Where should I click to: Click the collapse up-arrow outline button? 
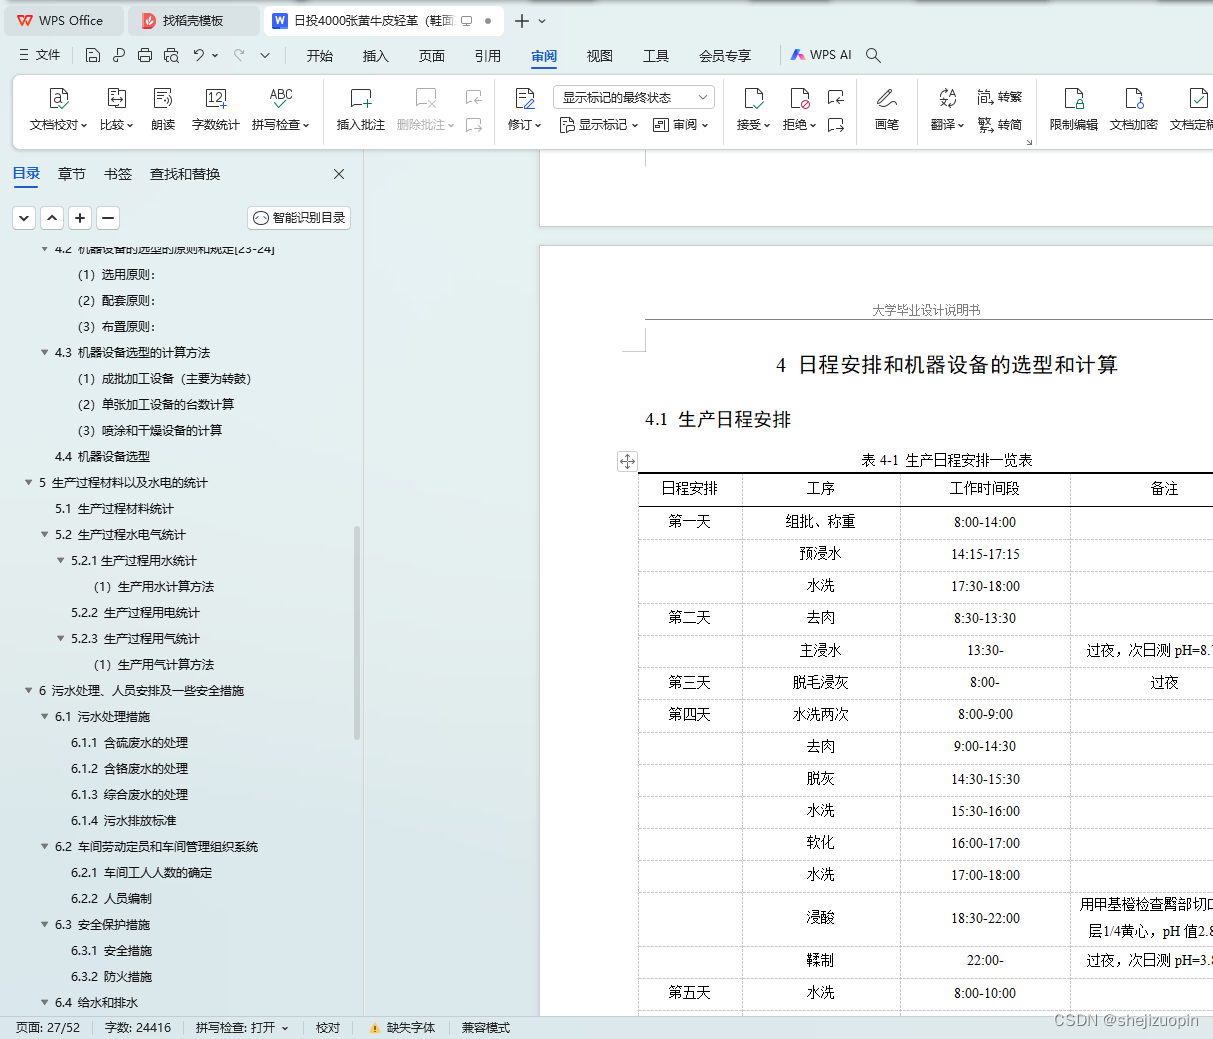tap(52, 217)
